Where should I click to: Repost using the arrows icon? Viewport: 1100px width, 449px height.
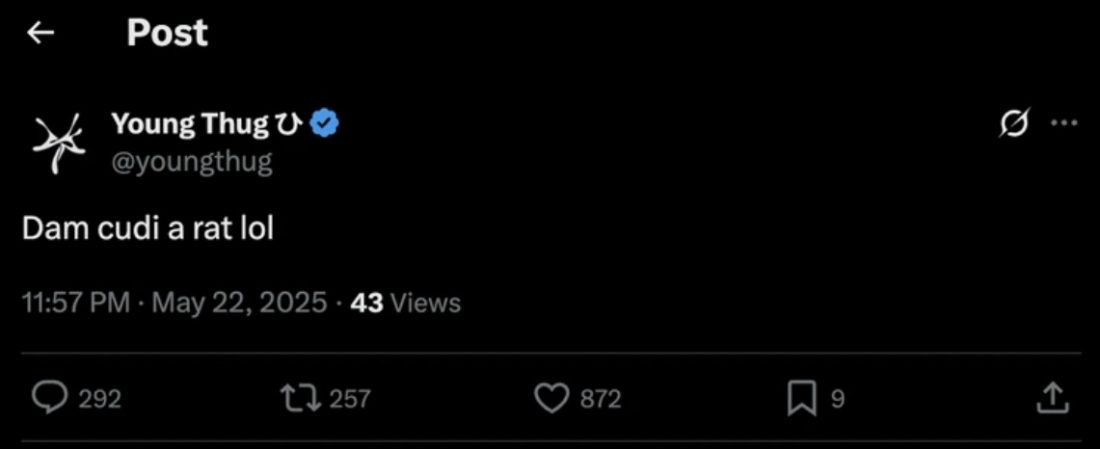(x=302, y=398)
